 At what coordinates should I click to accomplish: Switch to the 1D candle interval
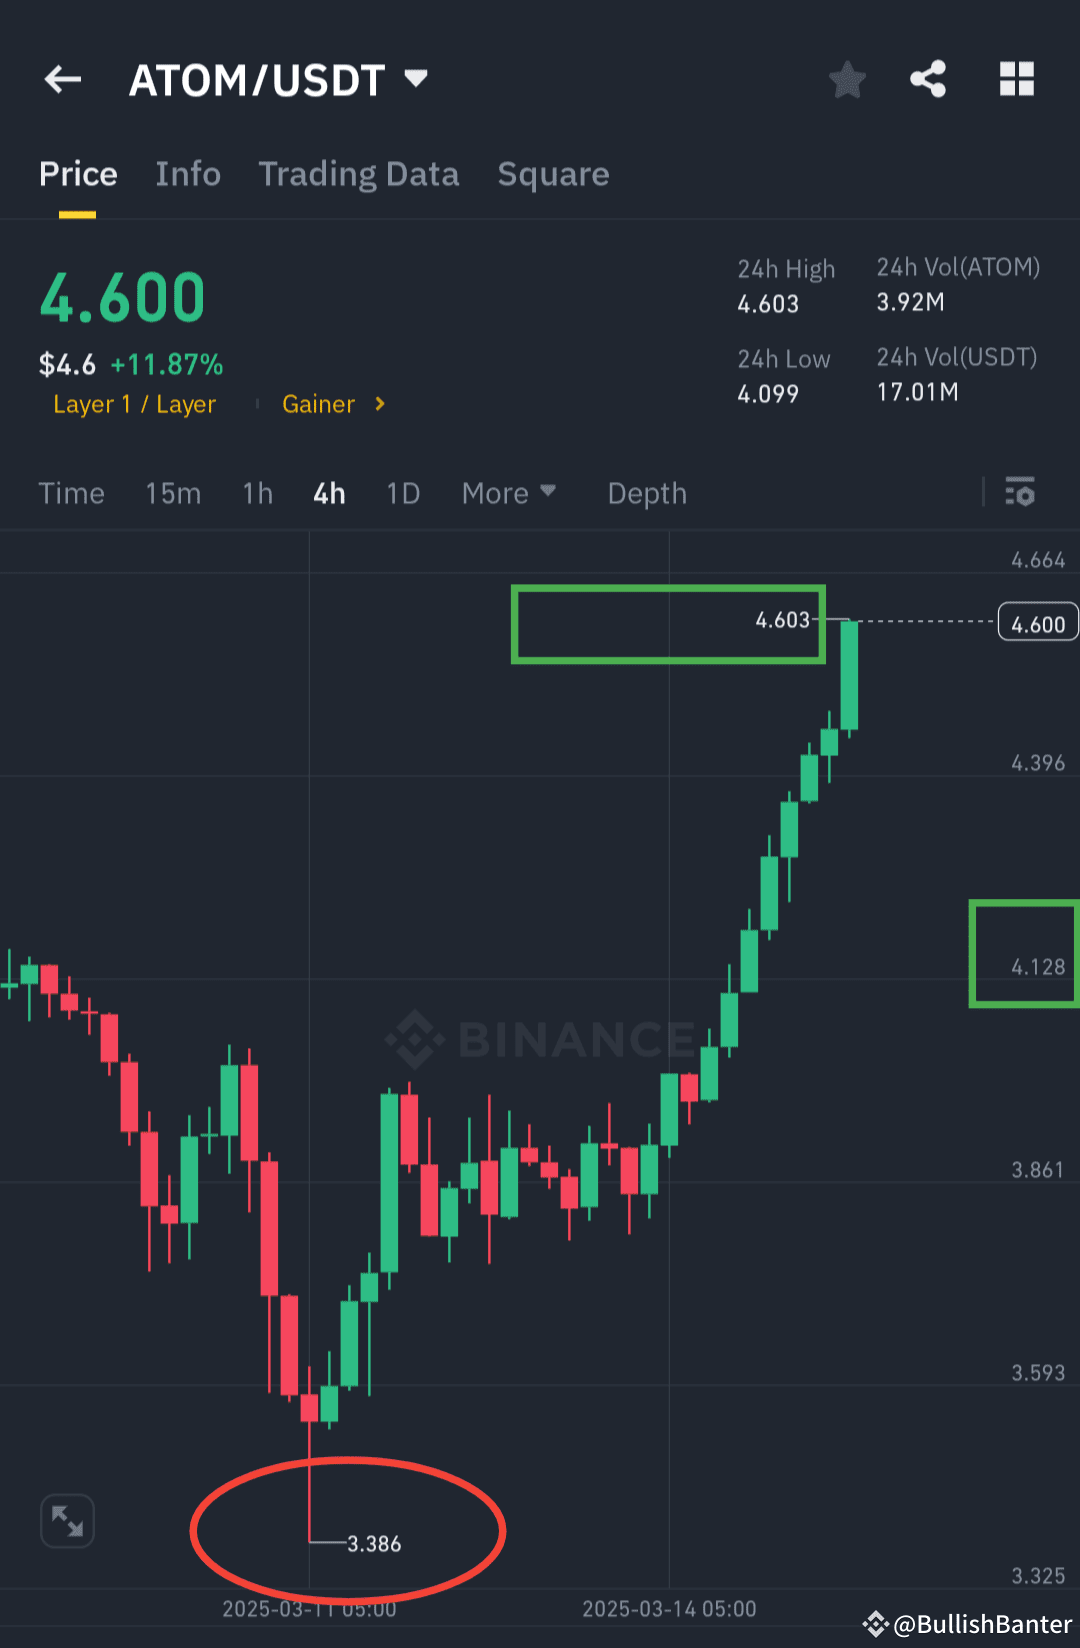[x=402, y=492]
